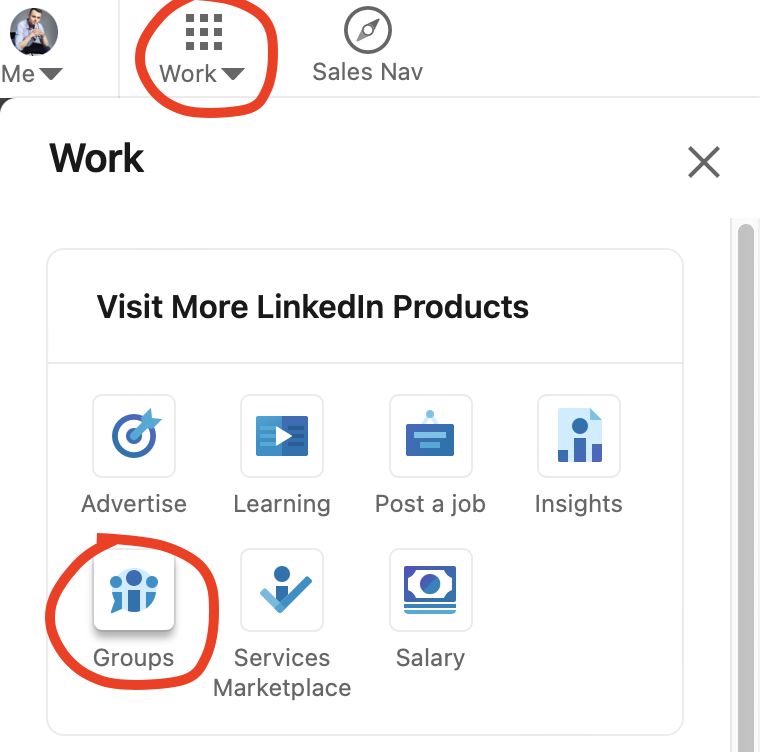Open the Insights chart icon
Screen dimensions: 760x752
click(x=578, y=436)
